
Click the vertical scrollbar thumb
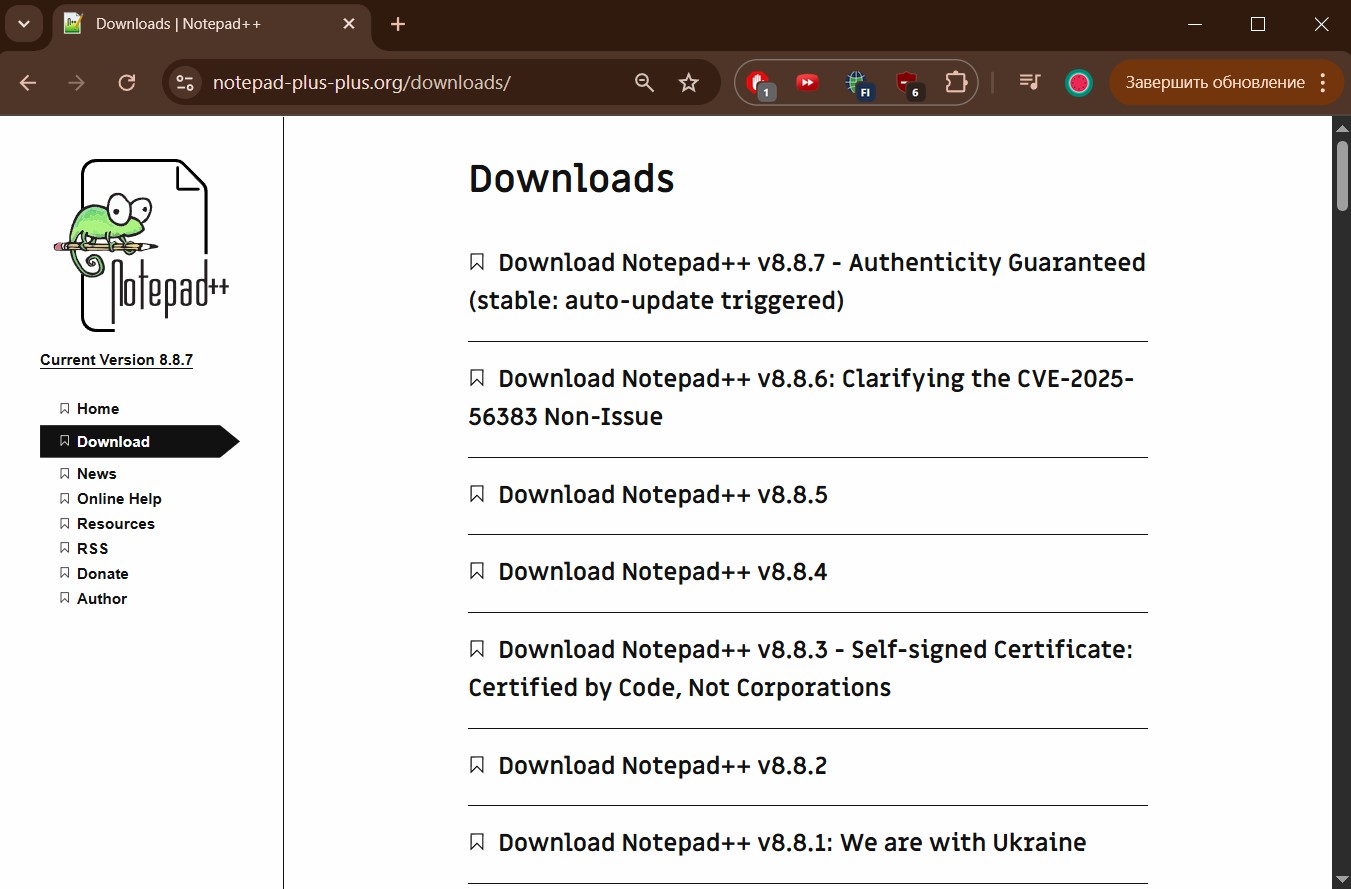(1343, 174)
